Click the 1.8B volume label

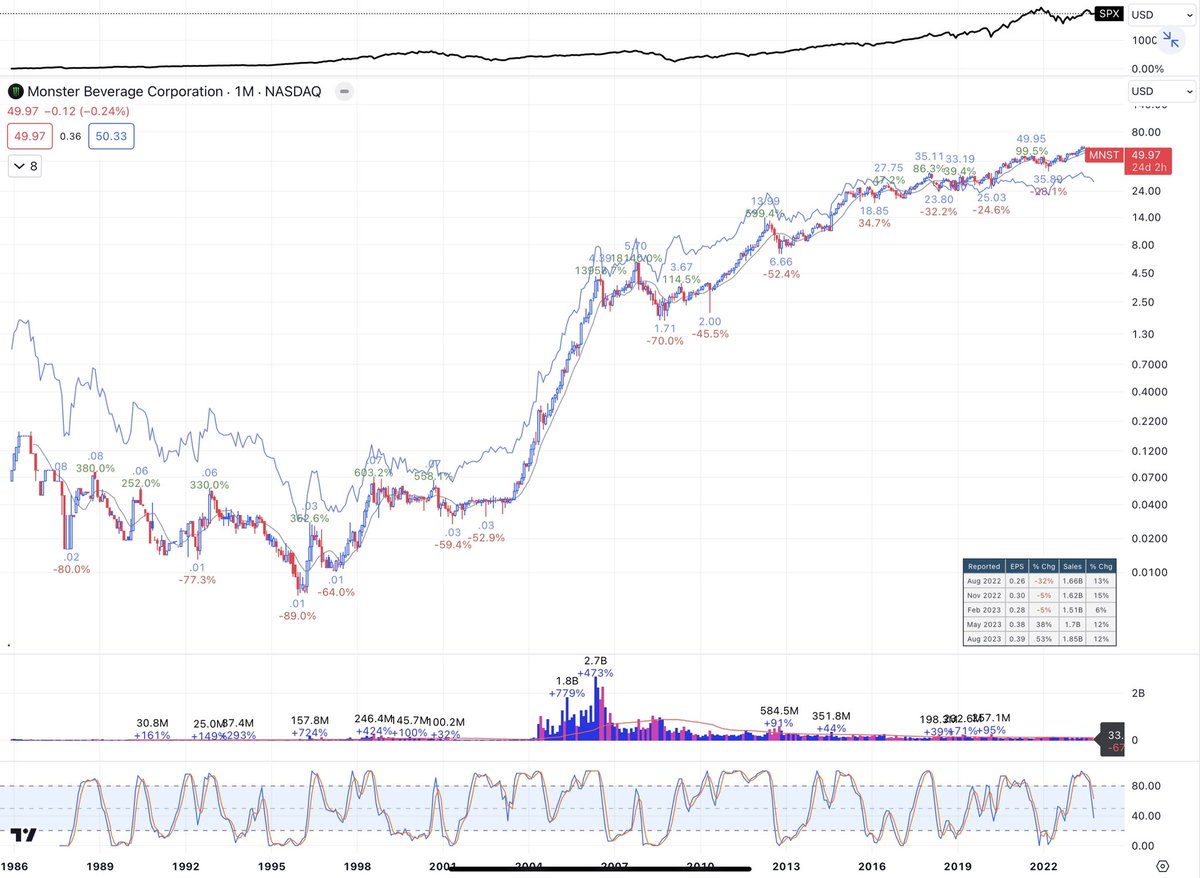[x=565, y=680]
